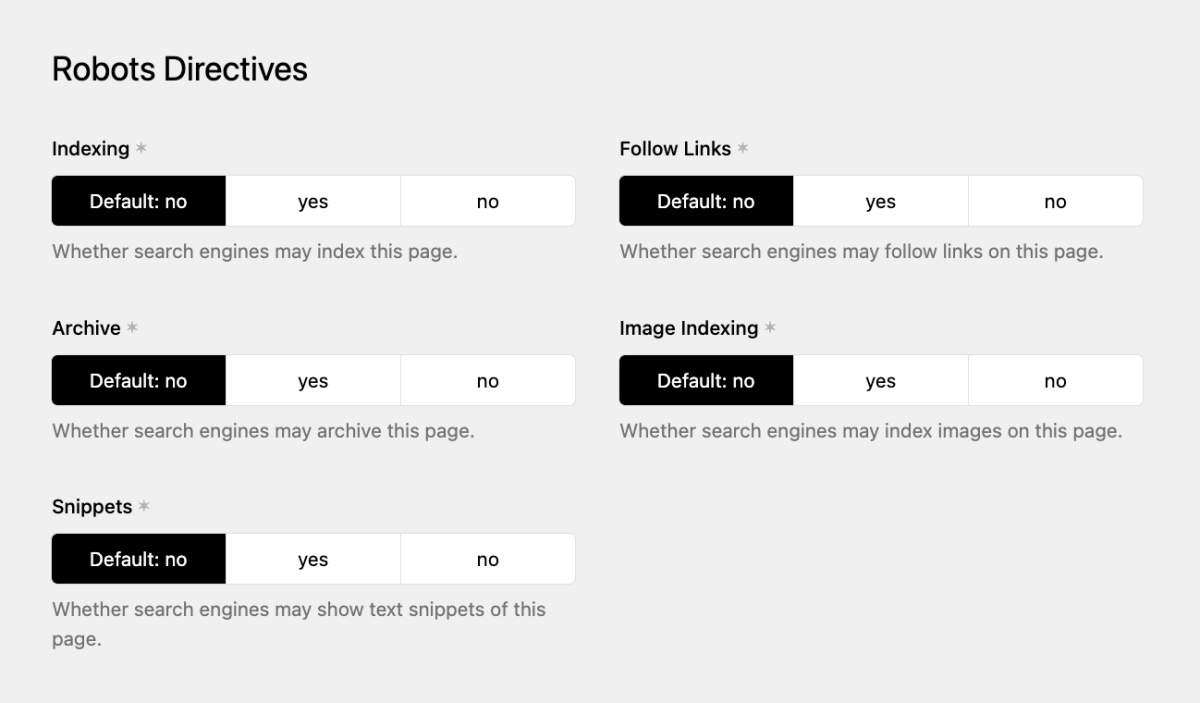This screenshot has width=1200, height=703.
Task: Select "Default: no" for Image Indexing
Action: click(x=706, y=380)
